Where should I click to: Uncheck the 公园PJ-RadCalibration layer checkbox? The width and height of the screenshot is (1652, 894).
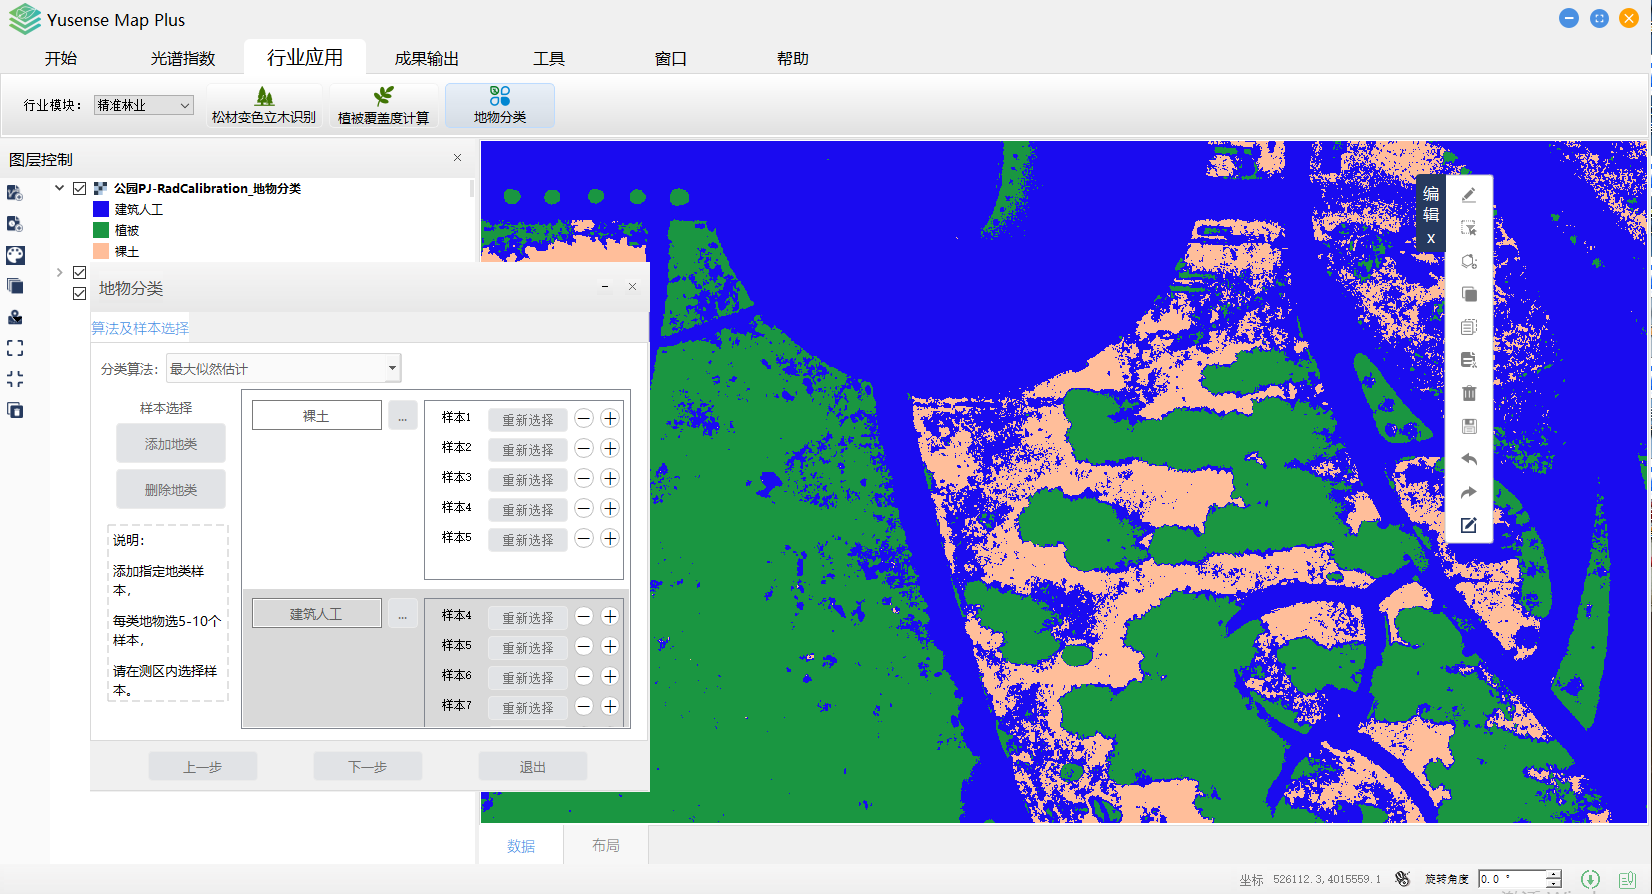pyautogui.click(x=80, y=188)
